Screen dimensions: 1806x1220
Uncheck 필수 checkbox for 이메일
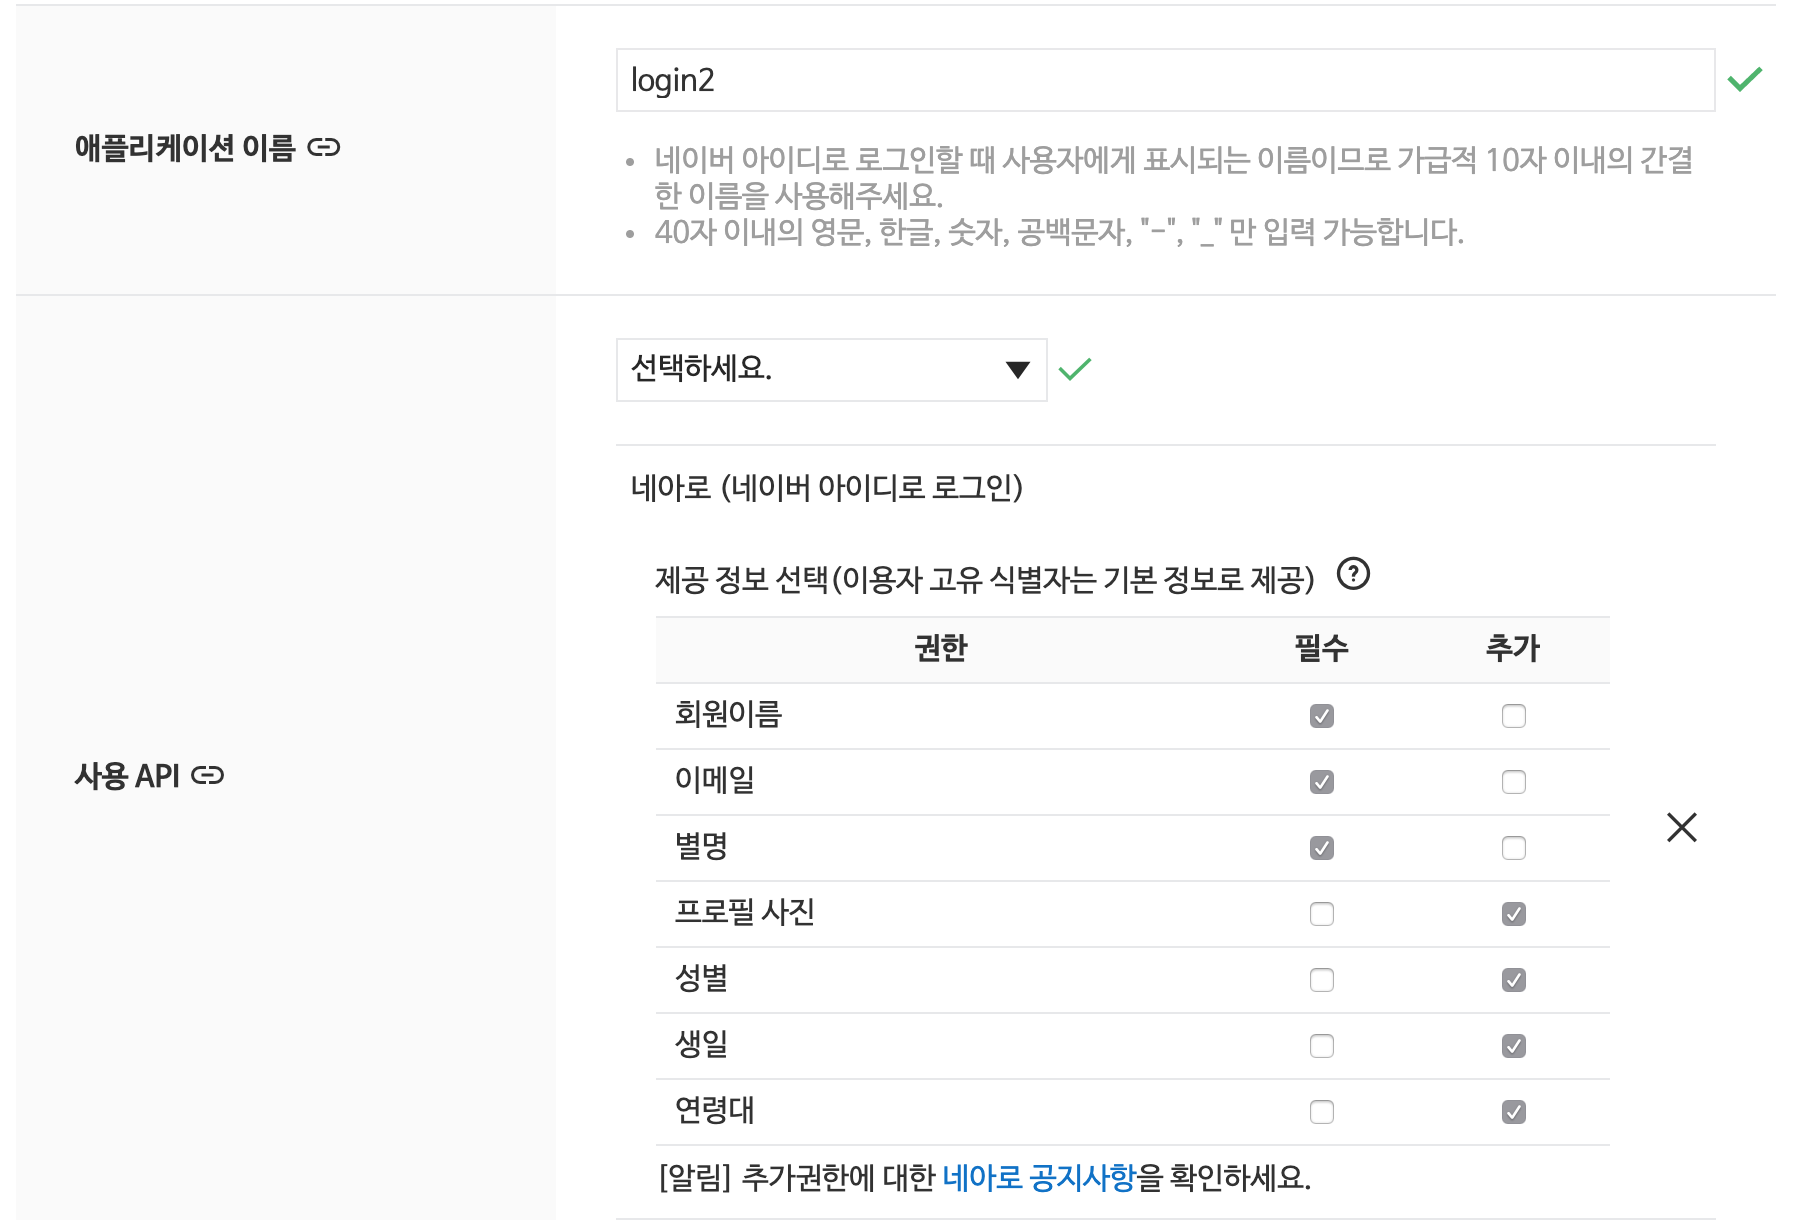click(x=1321, y=782)
